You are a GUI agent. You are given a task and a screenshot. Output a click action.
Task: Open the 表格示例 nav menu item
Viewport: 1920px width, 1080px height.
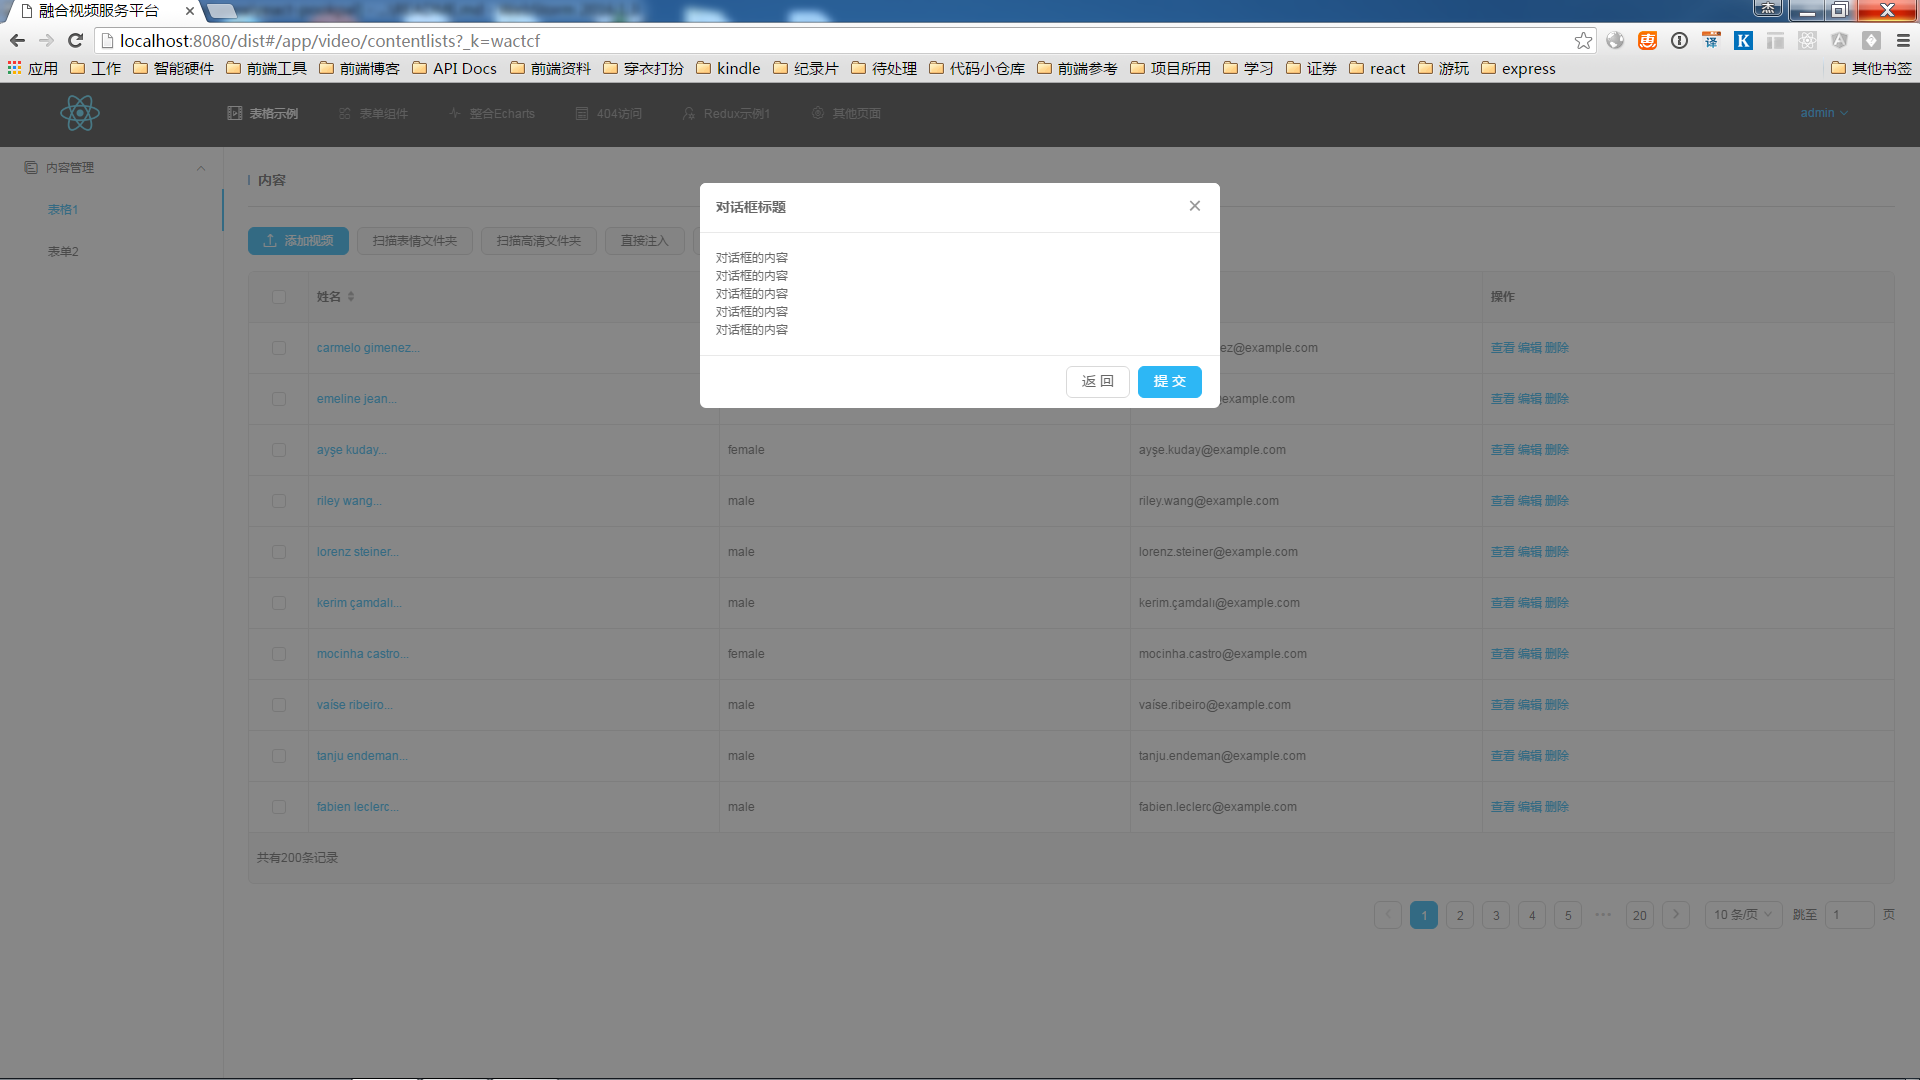coord(263,114)
